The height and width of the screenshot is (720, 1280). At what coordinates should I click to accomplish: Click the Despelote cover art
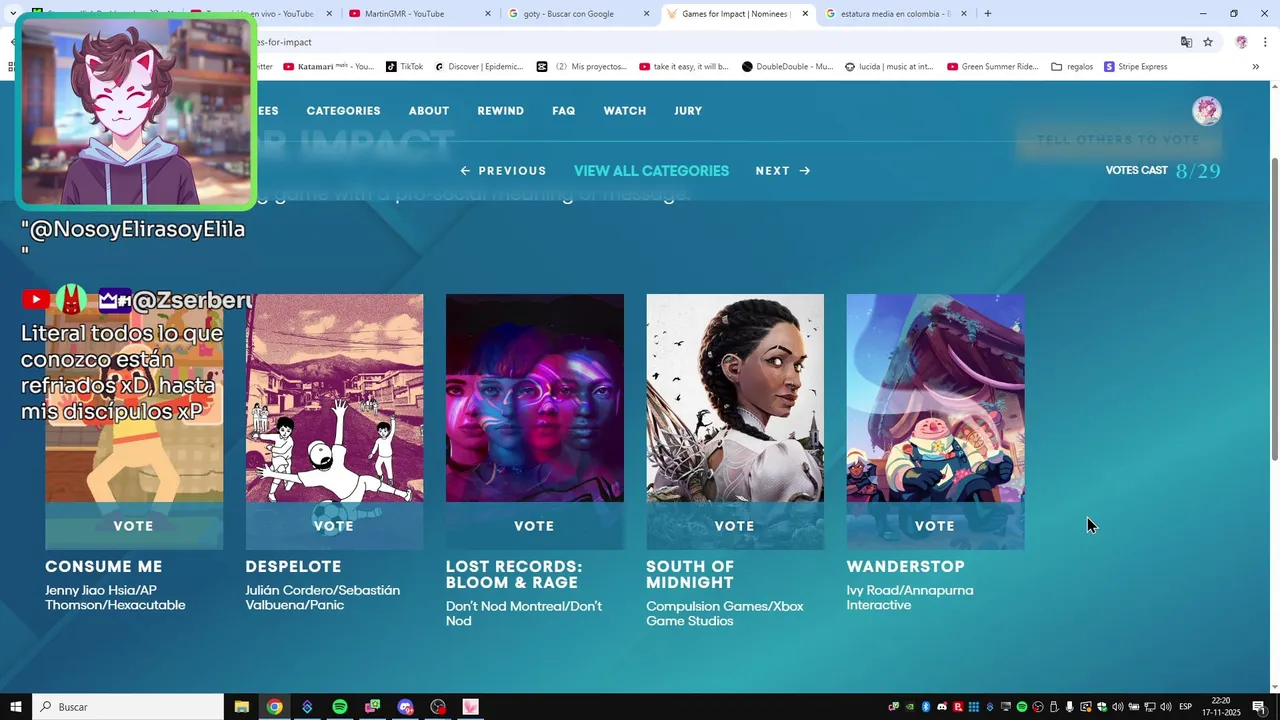point(334,398)
